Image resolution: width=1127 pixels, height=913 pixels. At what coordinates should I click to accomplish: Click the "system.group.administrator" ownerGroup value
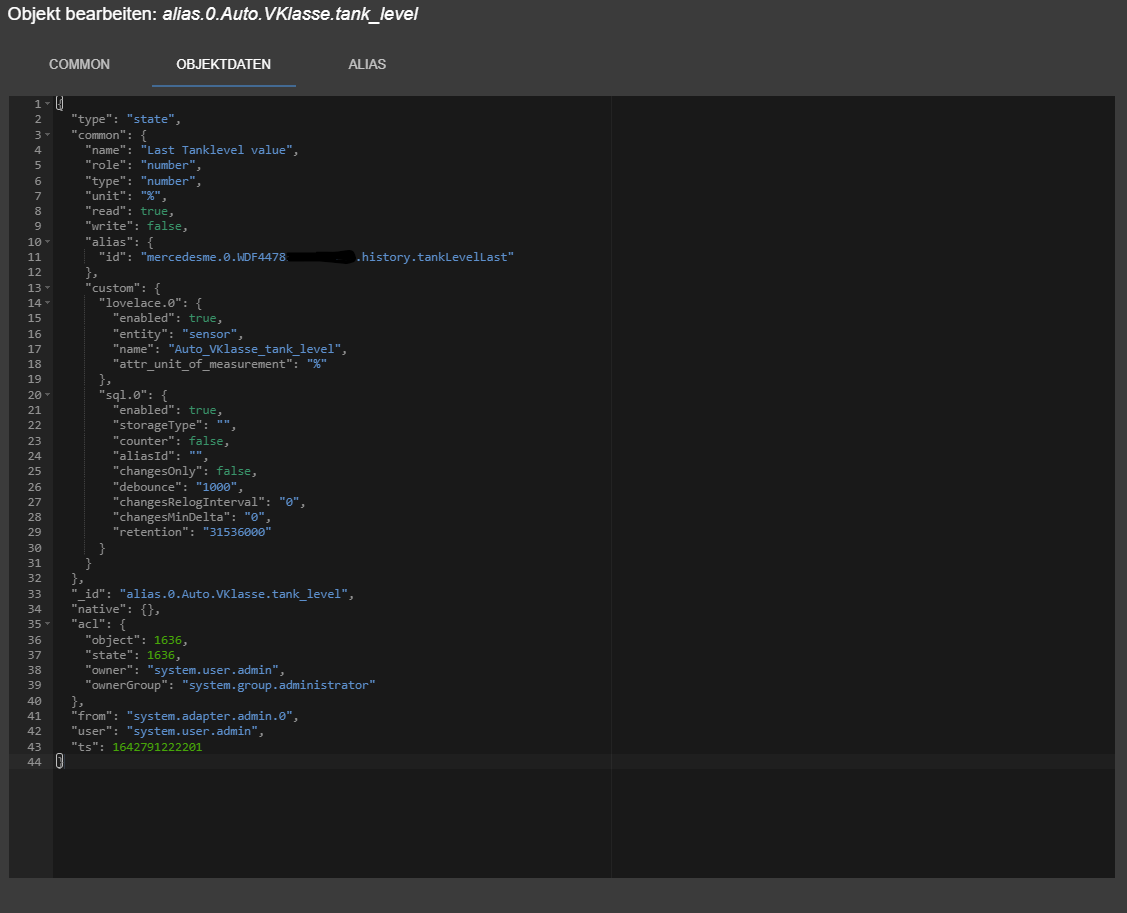(279, 685)
